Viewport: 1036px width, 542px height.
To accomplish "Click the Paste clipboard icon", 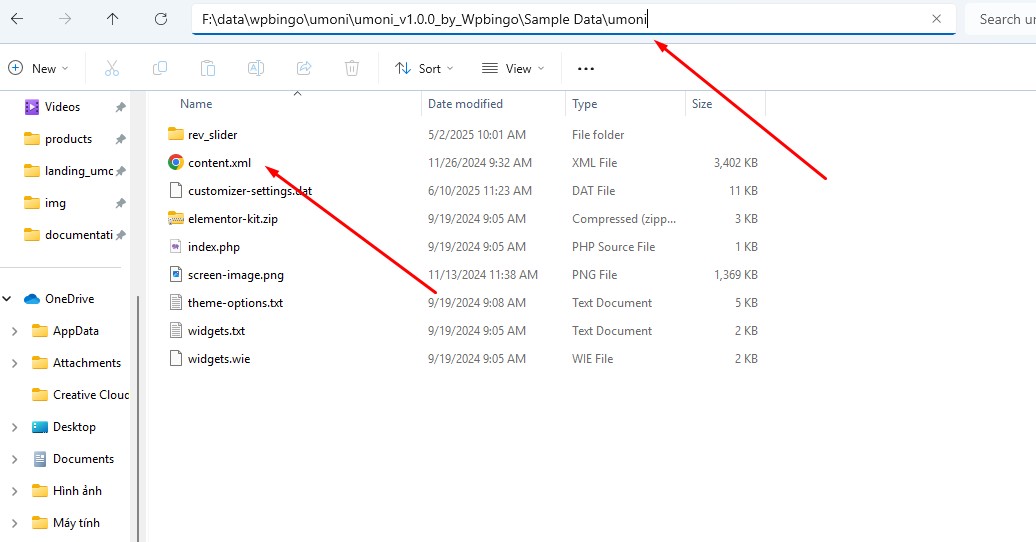I will point(207,68).
